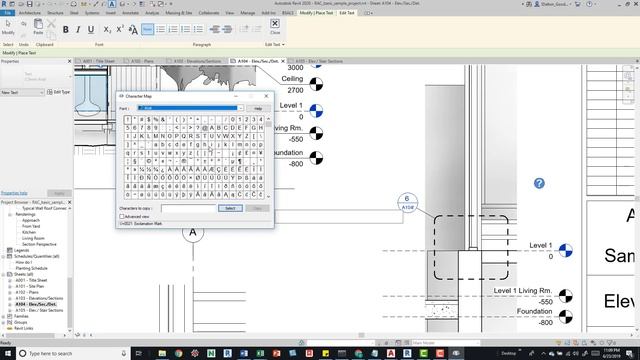The image size is (640, 360).
Task: Open the text type selector dropdown
Action: 22,93
